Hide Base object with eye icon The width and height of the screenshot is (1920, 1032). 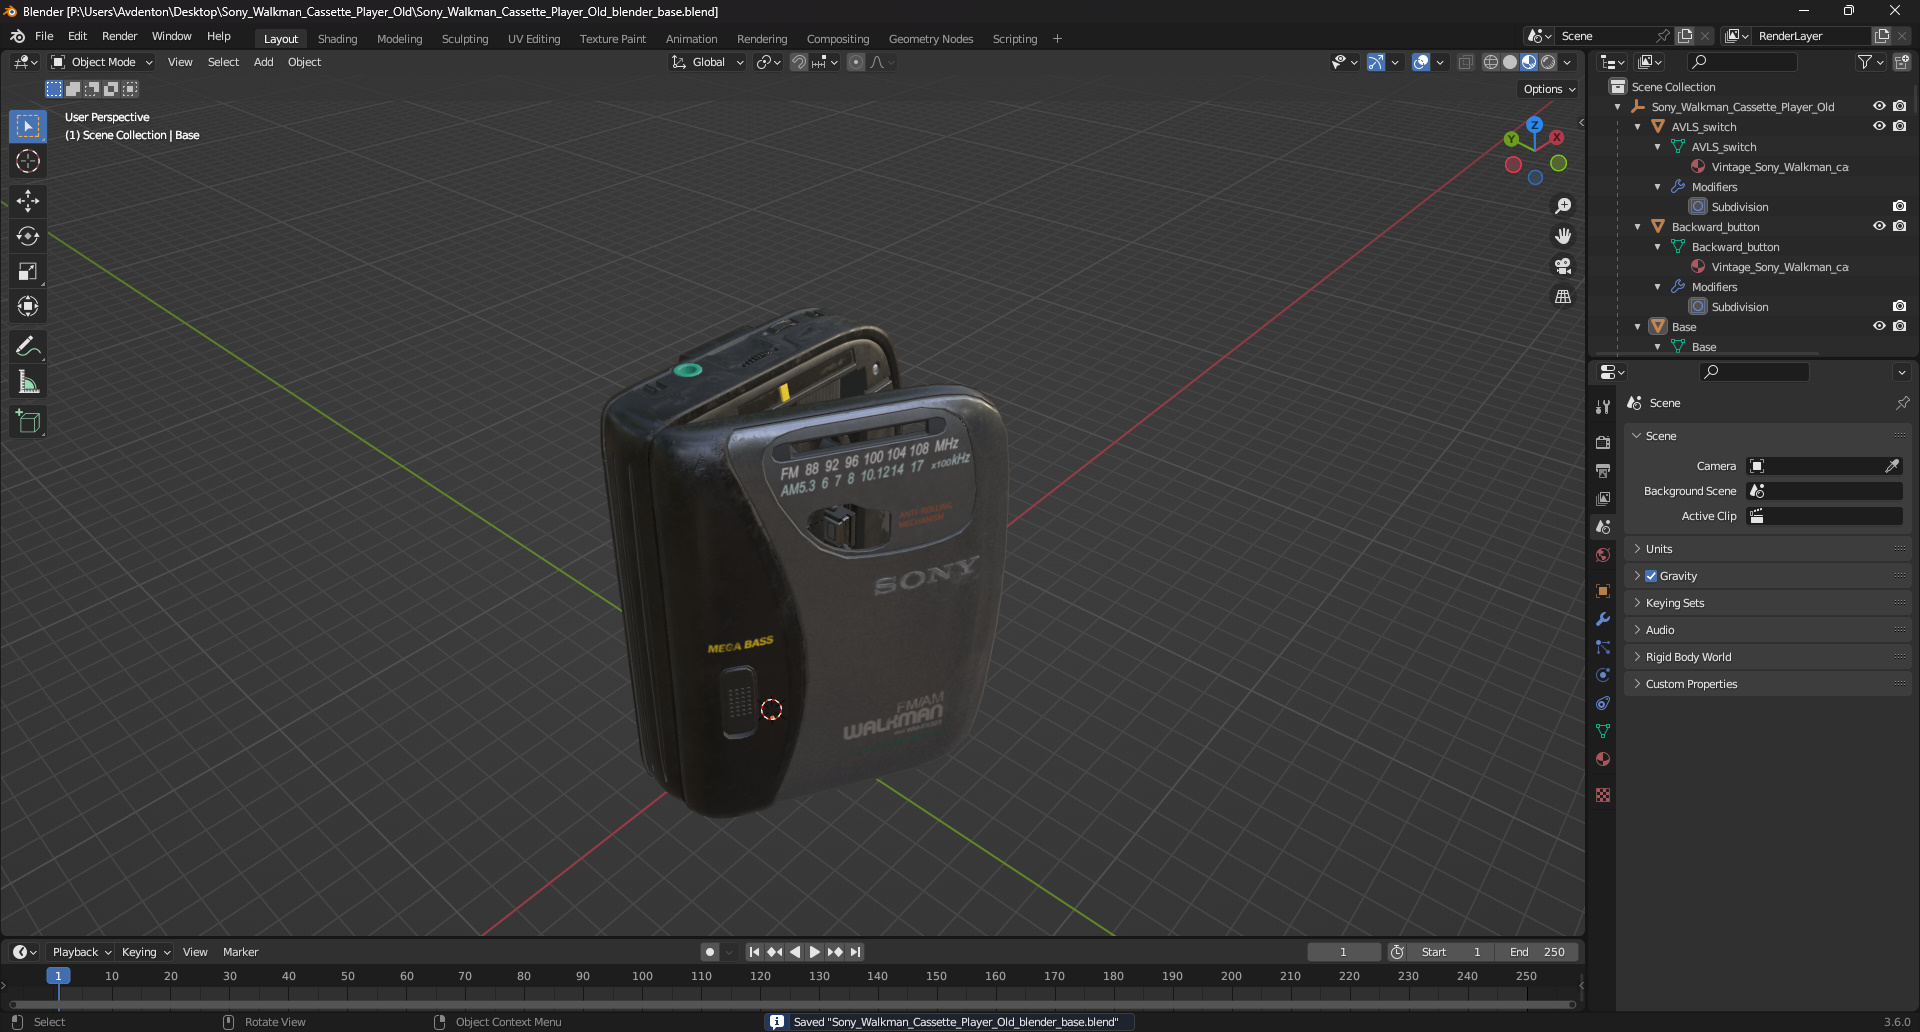click(x=1879, y=326)
